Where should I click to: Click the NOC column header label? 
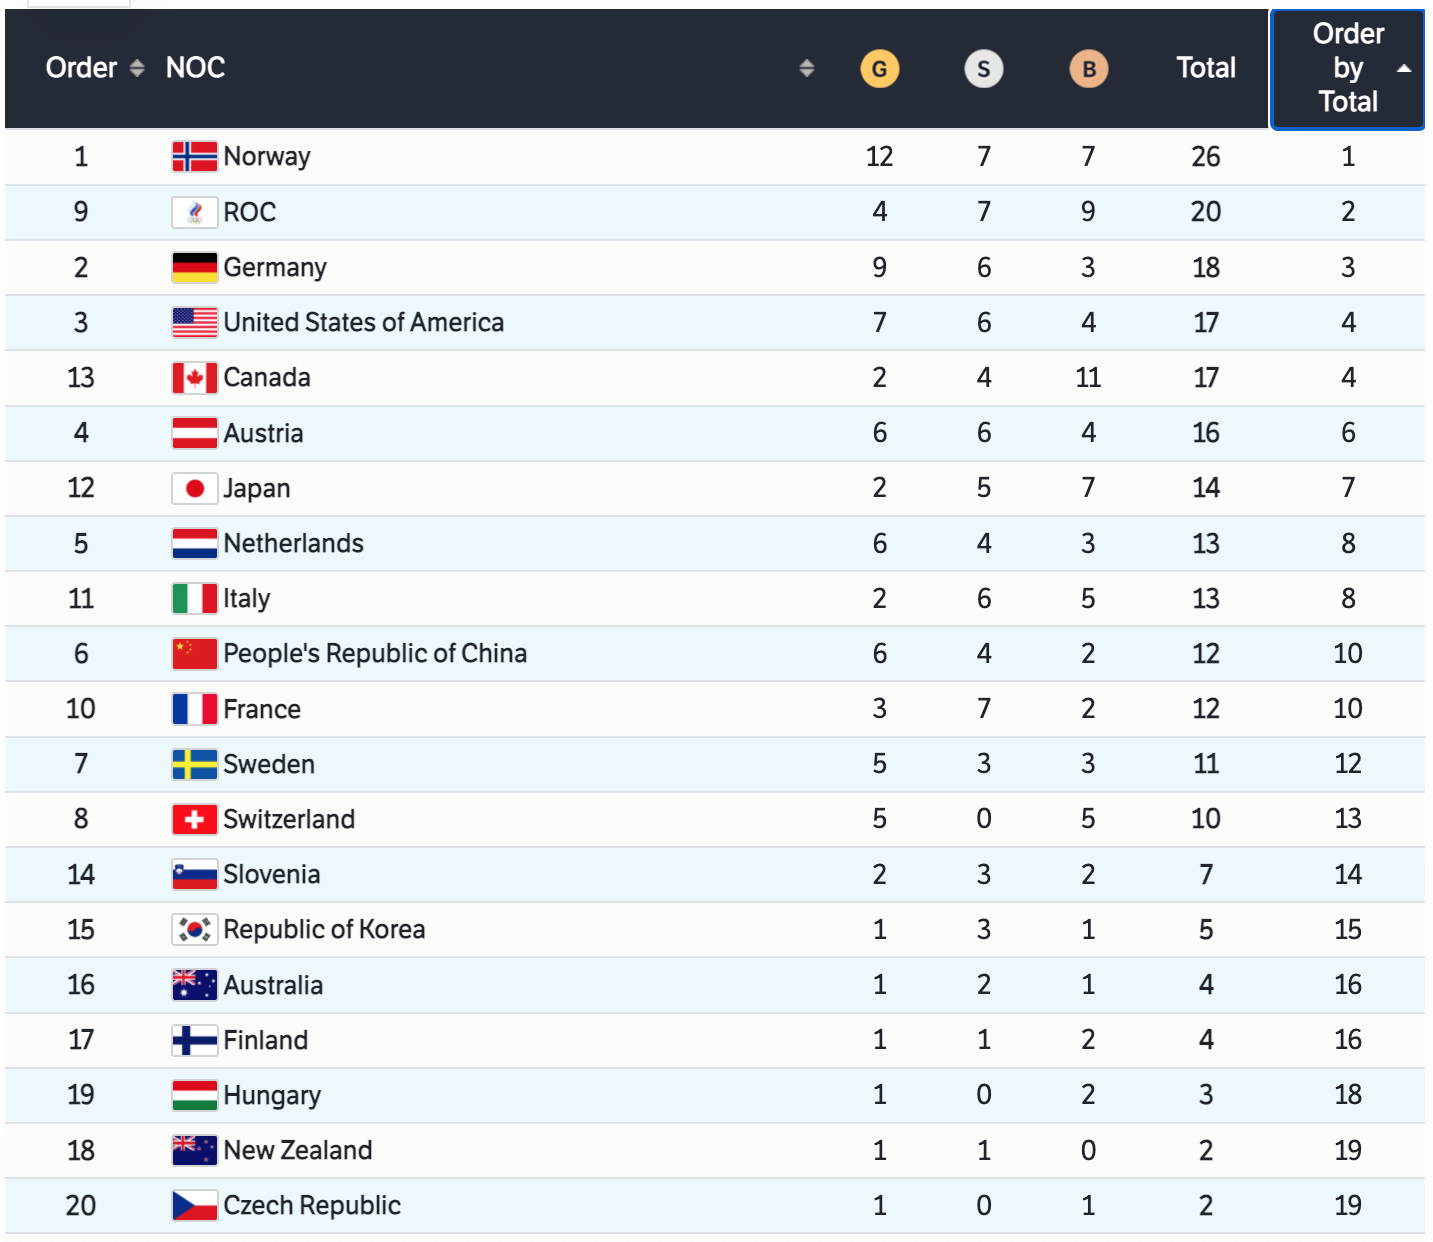point(195,68)
